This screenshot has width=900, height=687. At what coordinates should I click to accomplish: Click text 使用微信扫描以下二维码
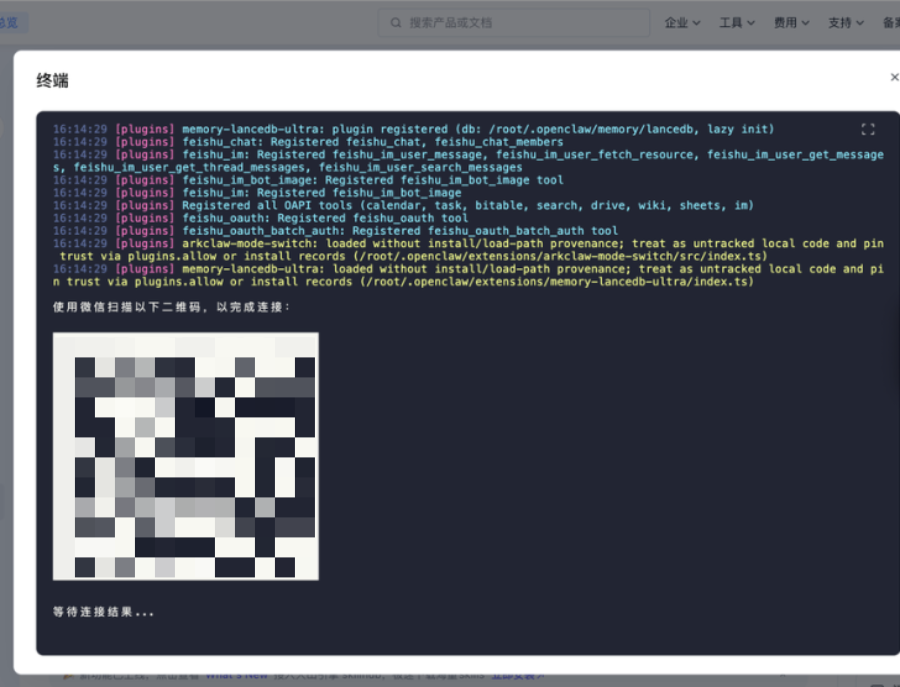(x=126, y=307)
